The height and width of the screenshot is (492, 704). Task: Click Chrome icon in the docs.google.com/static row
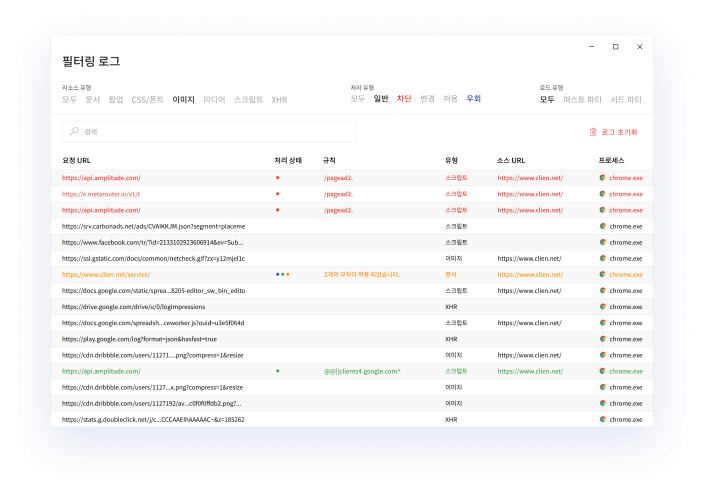pos(603,290)
